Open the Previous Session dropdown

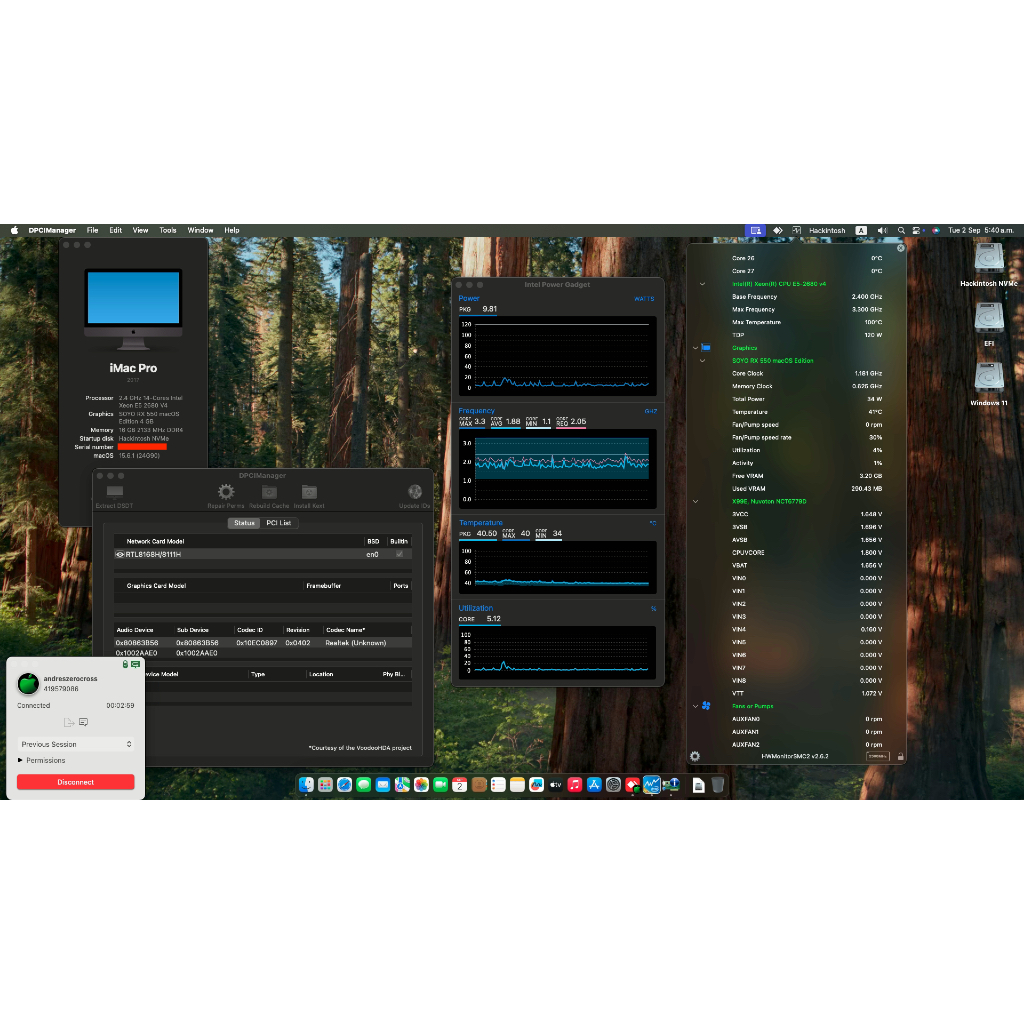click(76, 744)
